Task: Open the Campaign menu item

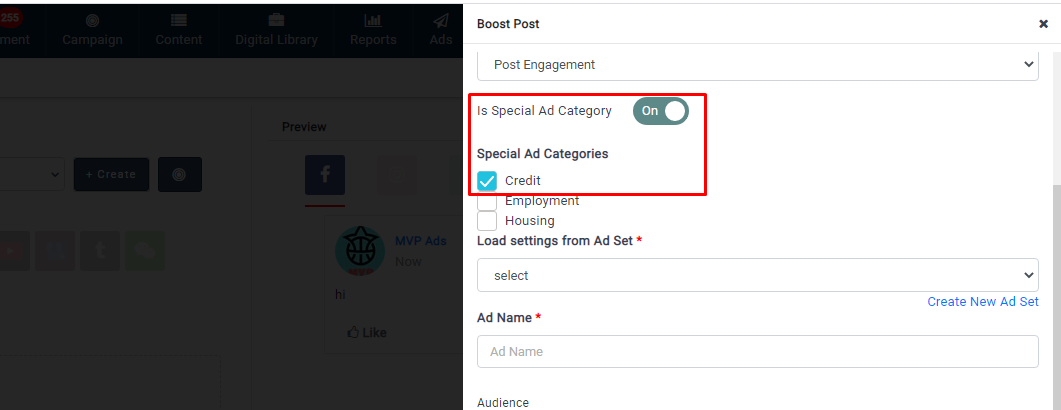Action: pyautogui.click(x=92, y=29)
